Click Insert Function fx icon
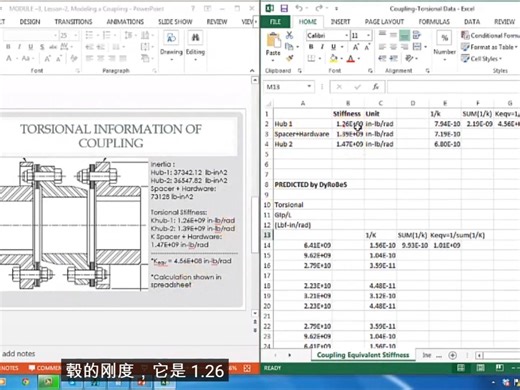Screen dimensions: 520x390 pyautogui.click(x=376, y=87)
